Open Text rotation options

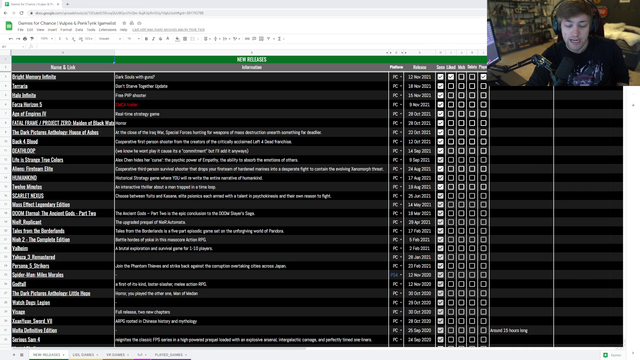pyautogui.click(x=236, y=39)
